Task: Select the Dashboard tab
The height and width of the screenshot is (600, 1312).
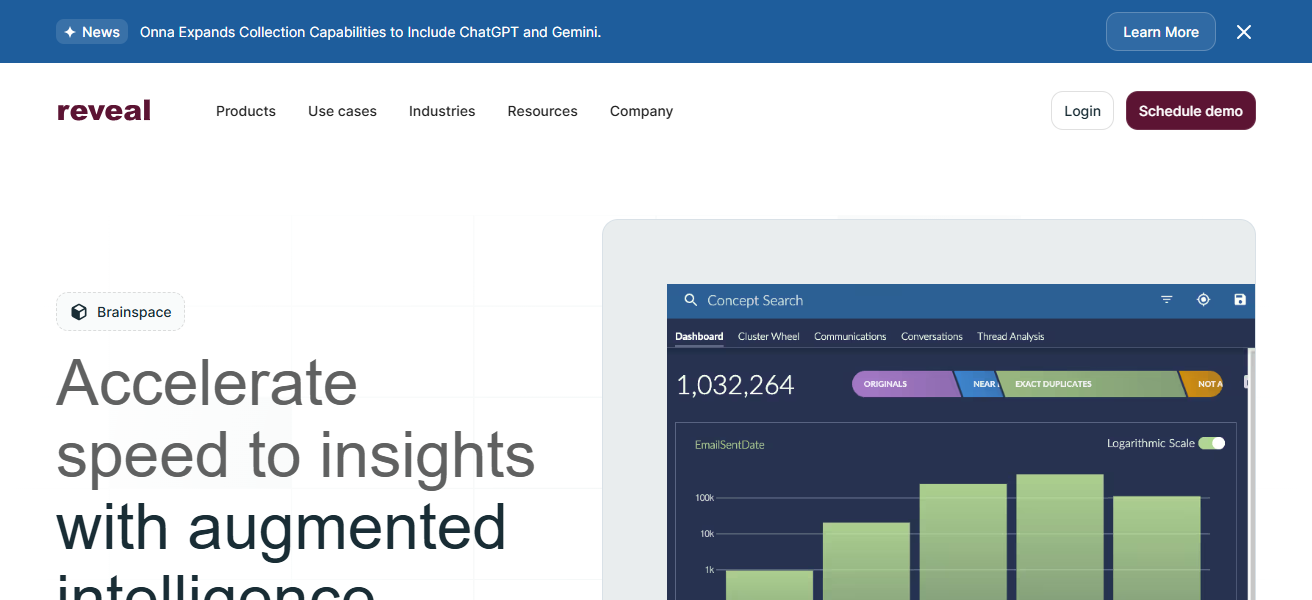Action: click(699, 337)
